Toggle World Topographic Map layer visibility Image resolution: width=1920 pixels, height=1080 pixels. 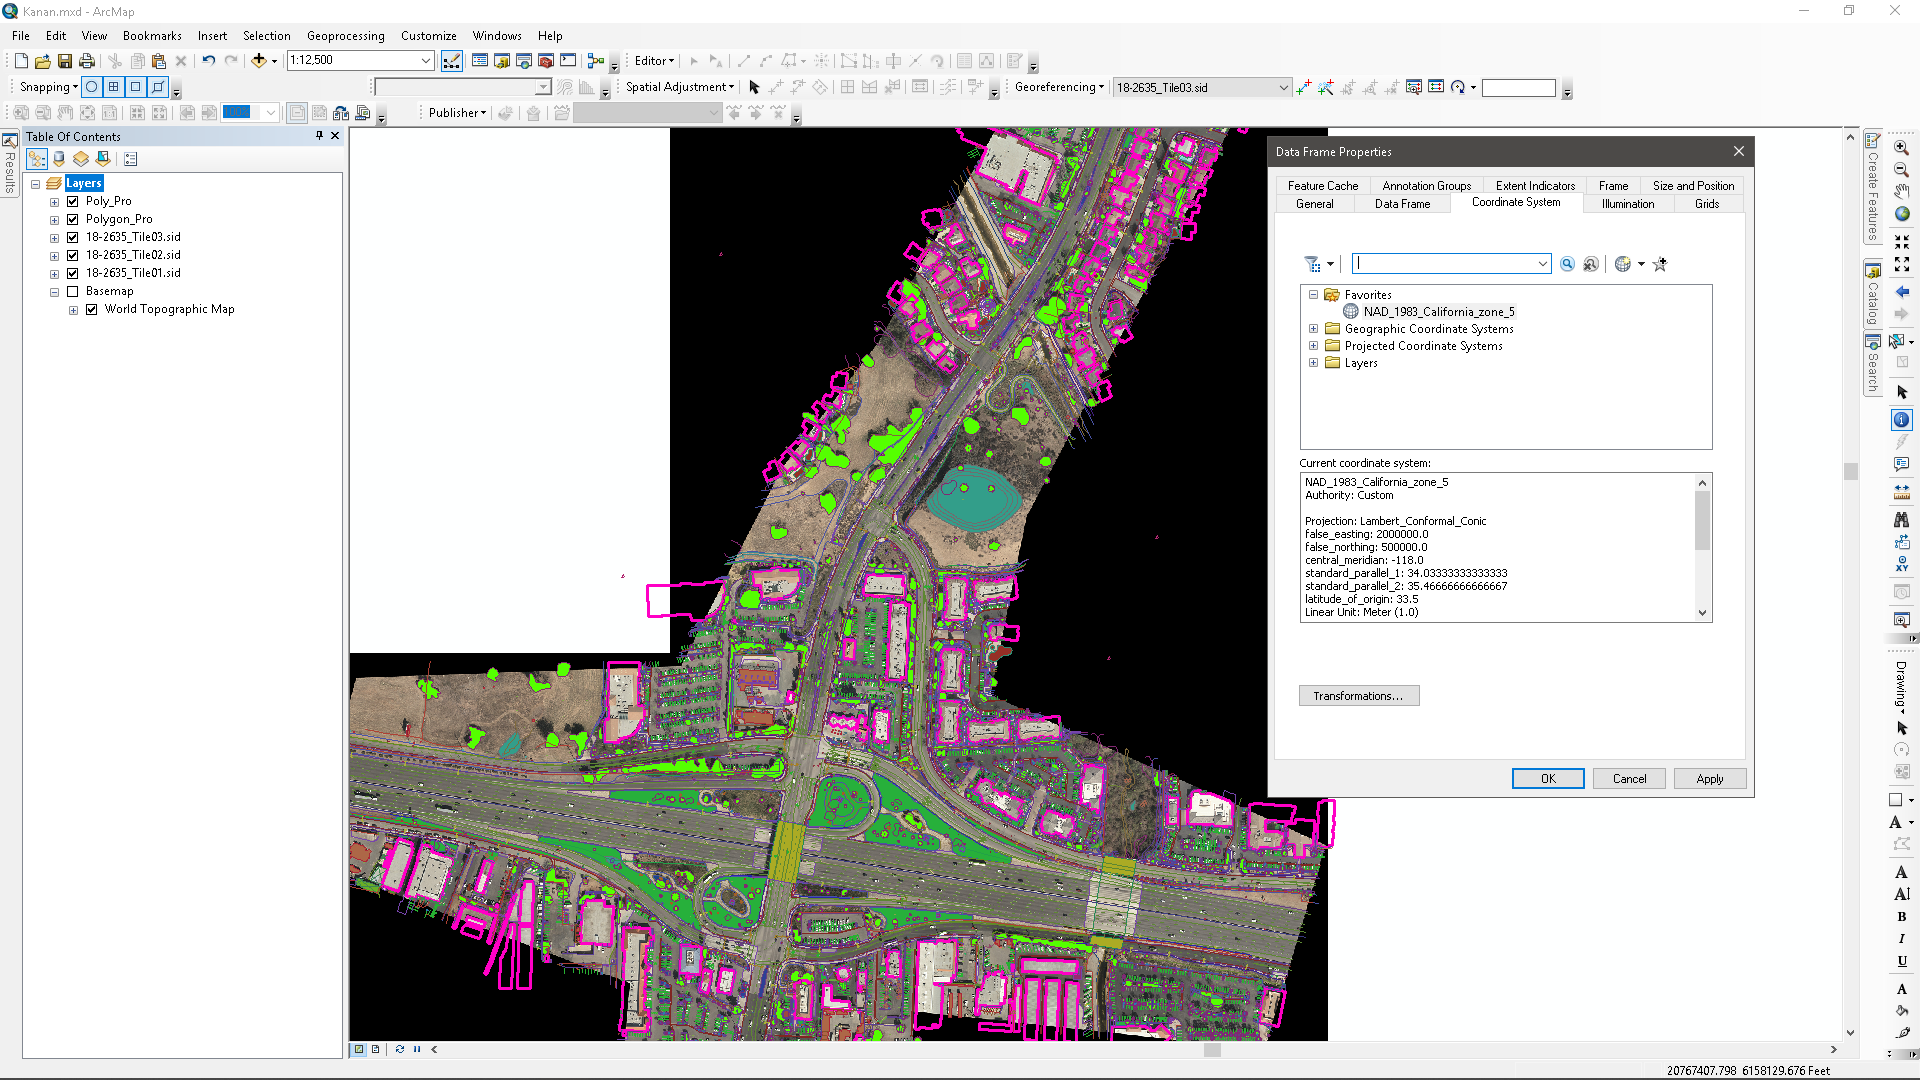pos(92,309)
